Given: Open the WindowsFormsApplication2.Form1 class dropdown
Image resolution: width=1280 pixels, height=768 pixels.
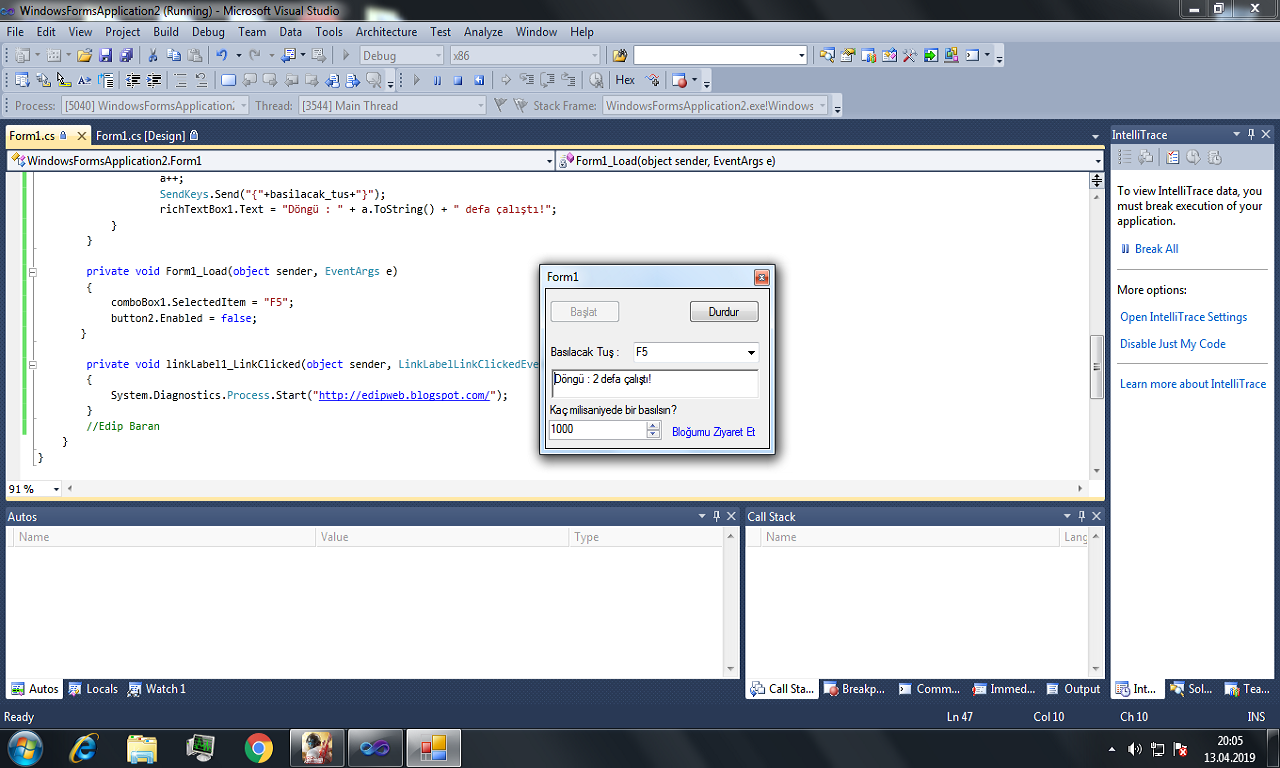Looking at the screenshot, I should click(x=549, y=160).
